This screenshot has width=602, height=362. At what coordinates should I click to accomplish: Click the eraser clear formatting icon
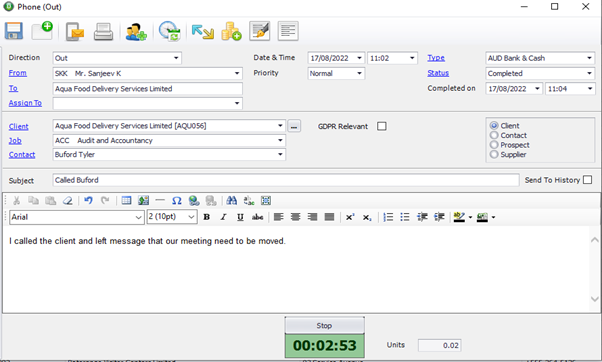tap(68, 200)
